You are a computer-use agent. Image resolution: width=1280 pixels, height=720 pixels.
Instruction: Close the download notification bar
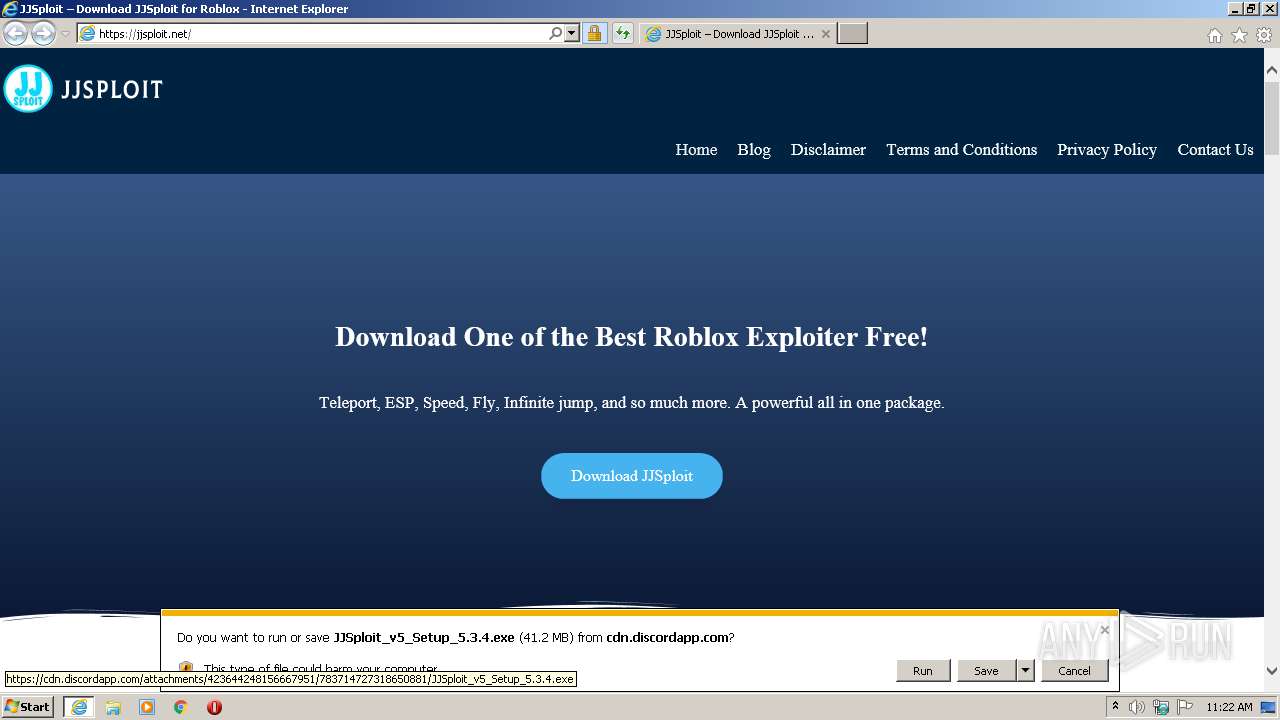(1104, 630)
